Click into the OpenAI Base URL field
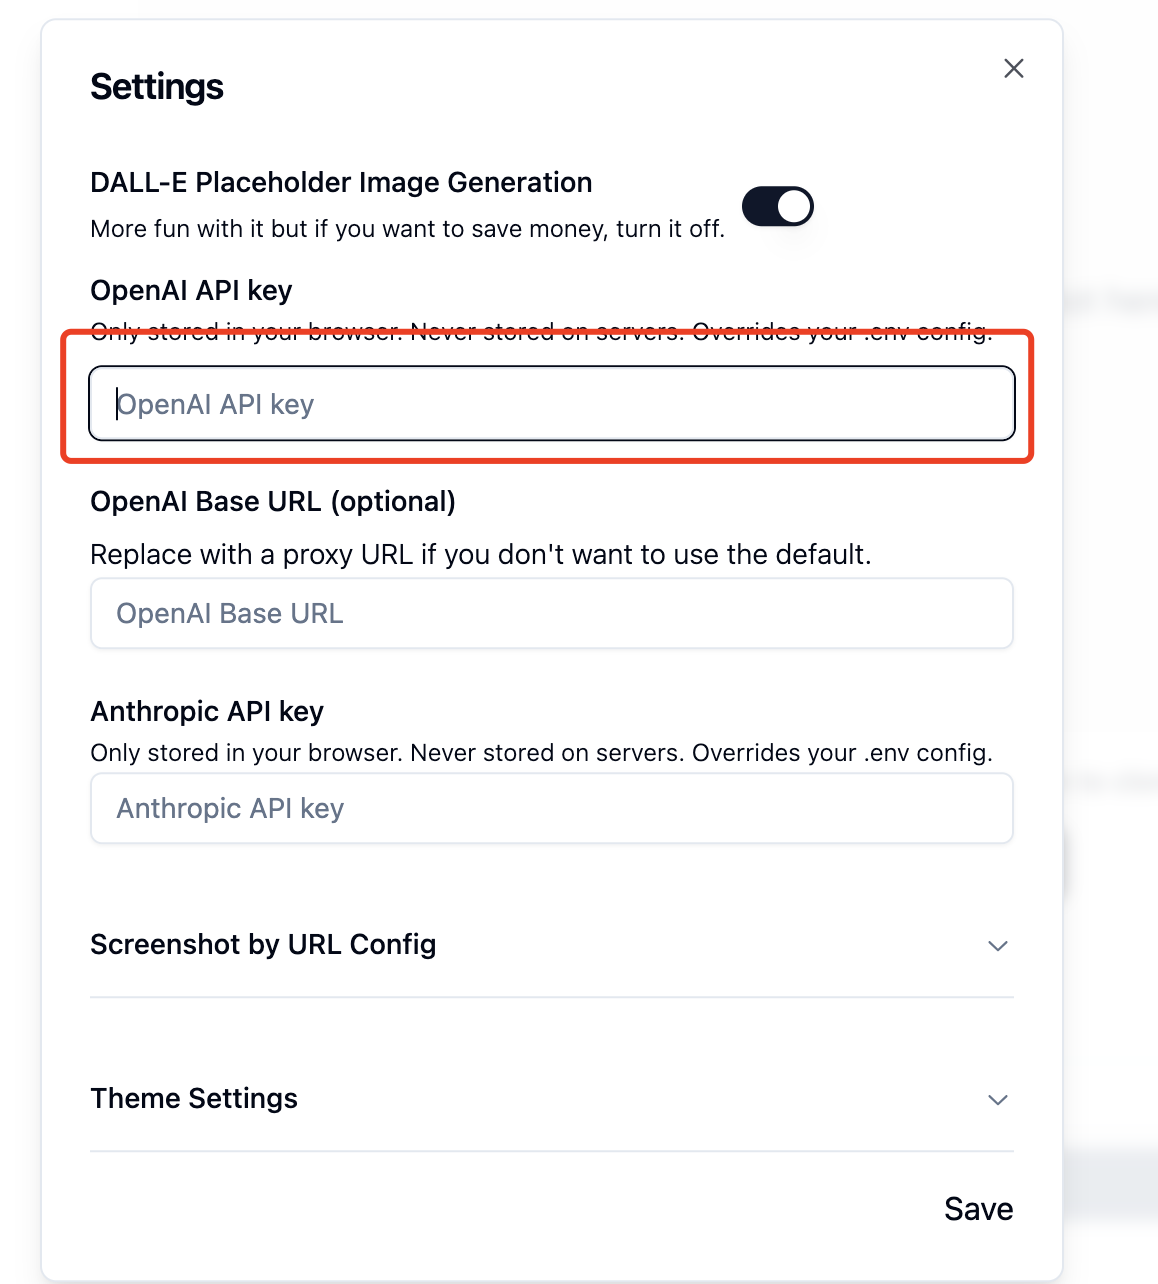Screen dimensions: 1158x1284 (552, 613)
